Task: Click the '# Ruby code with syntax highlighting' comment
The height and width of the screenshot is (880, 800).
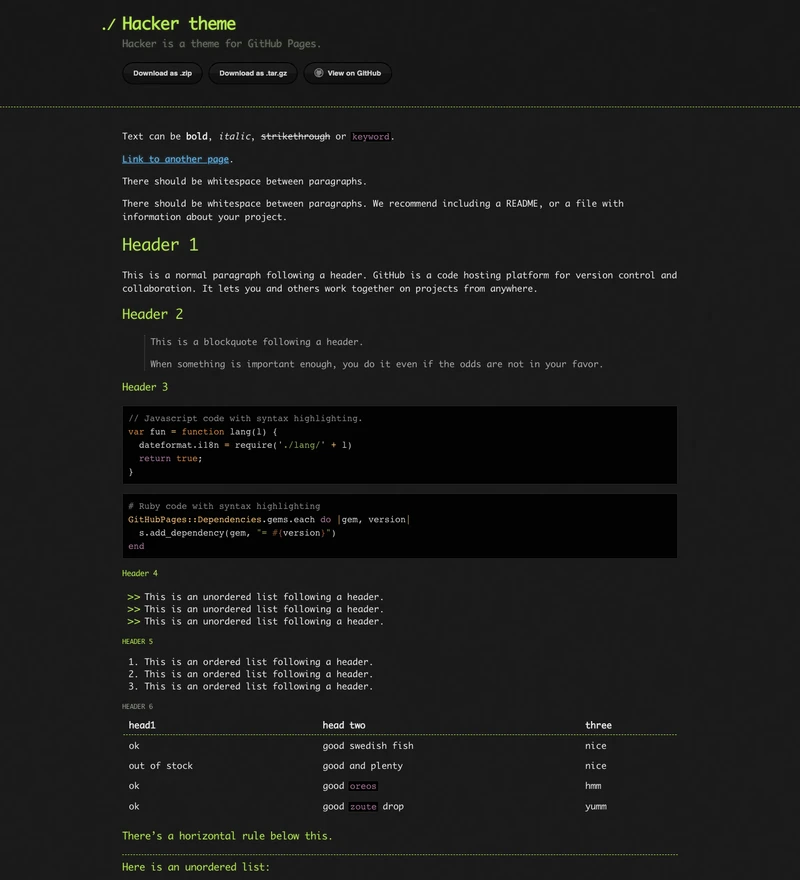Action: [x=224, y=506]
